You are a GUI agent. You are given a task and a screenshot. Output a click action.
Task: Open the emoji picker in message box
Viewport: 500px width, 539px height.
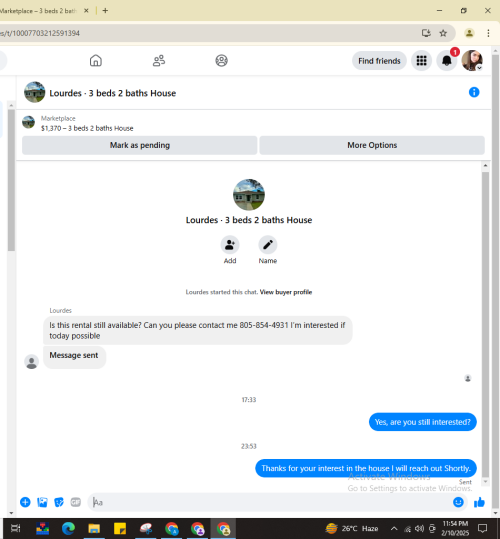point(458,502)
